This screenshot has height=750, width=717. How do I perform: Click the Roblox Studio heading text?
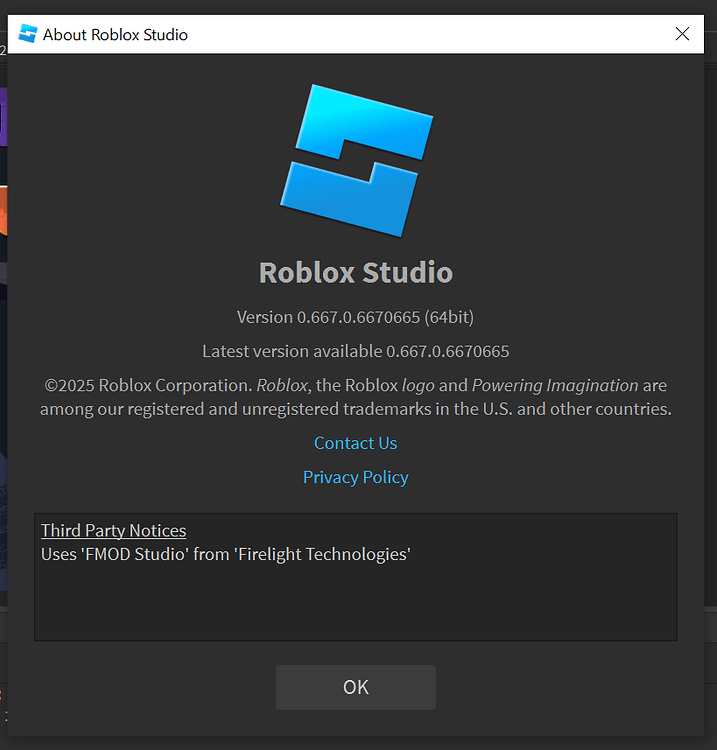coord(356,273)
